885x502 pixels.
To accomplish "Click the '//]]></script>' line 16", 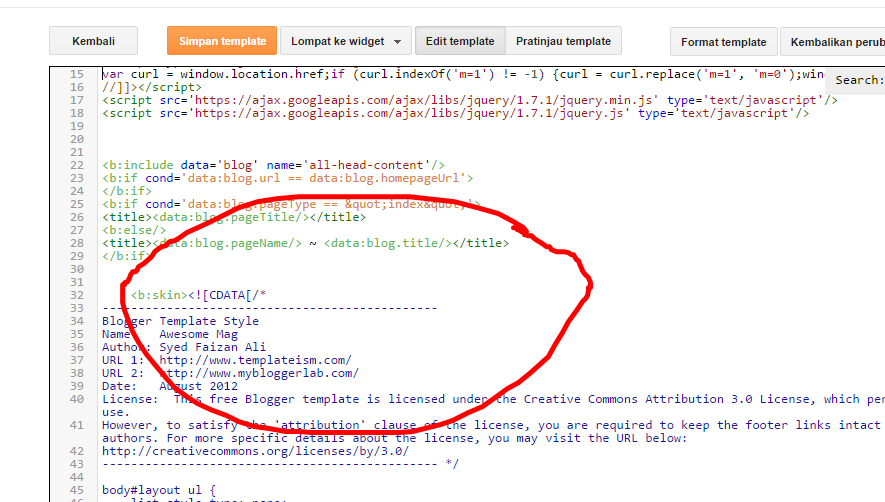I will [152, 87].
